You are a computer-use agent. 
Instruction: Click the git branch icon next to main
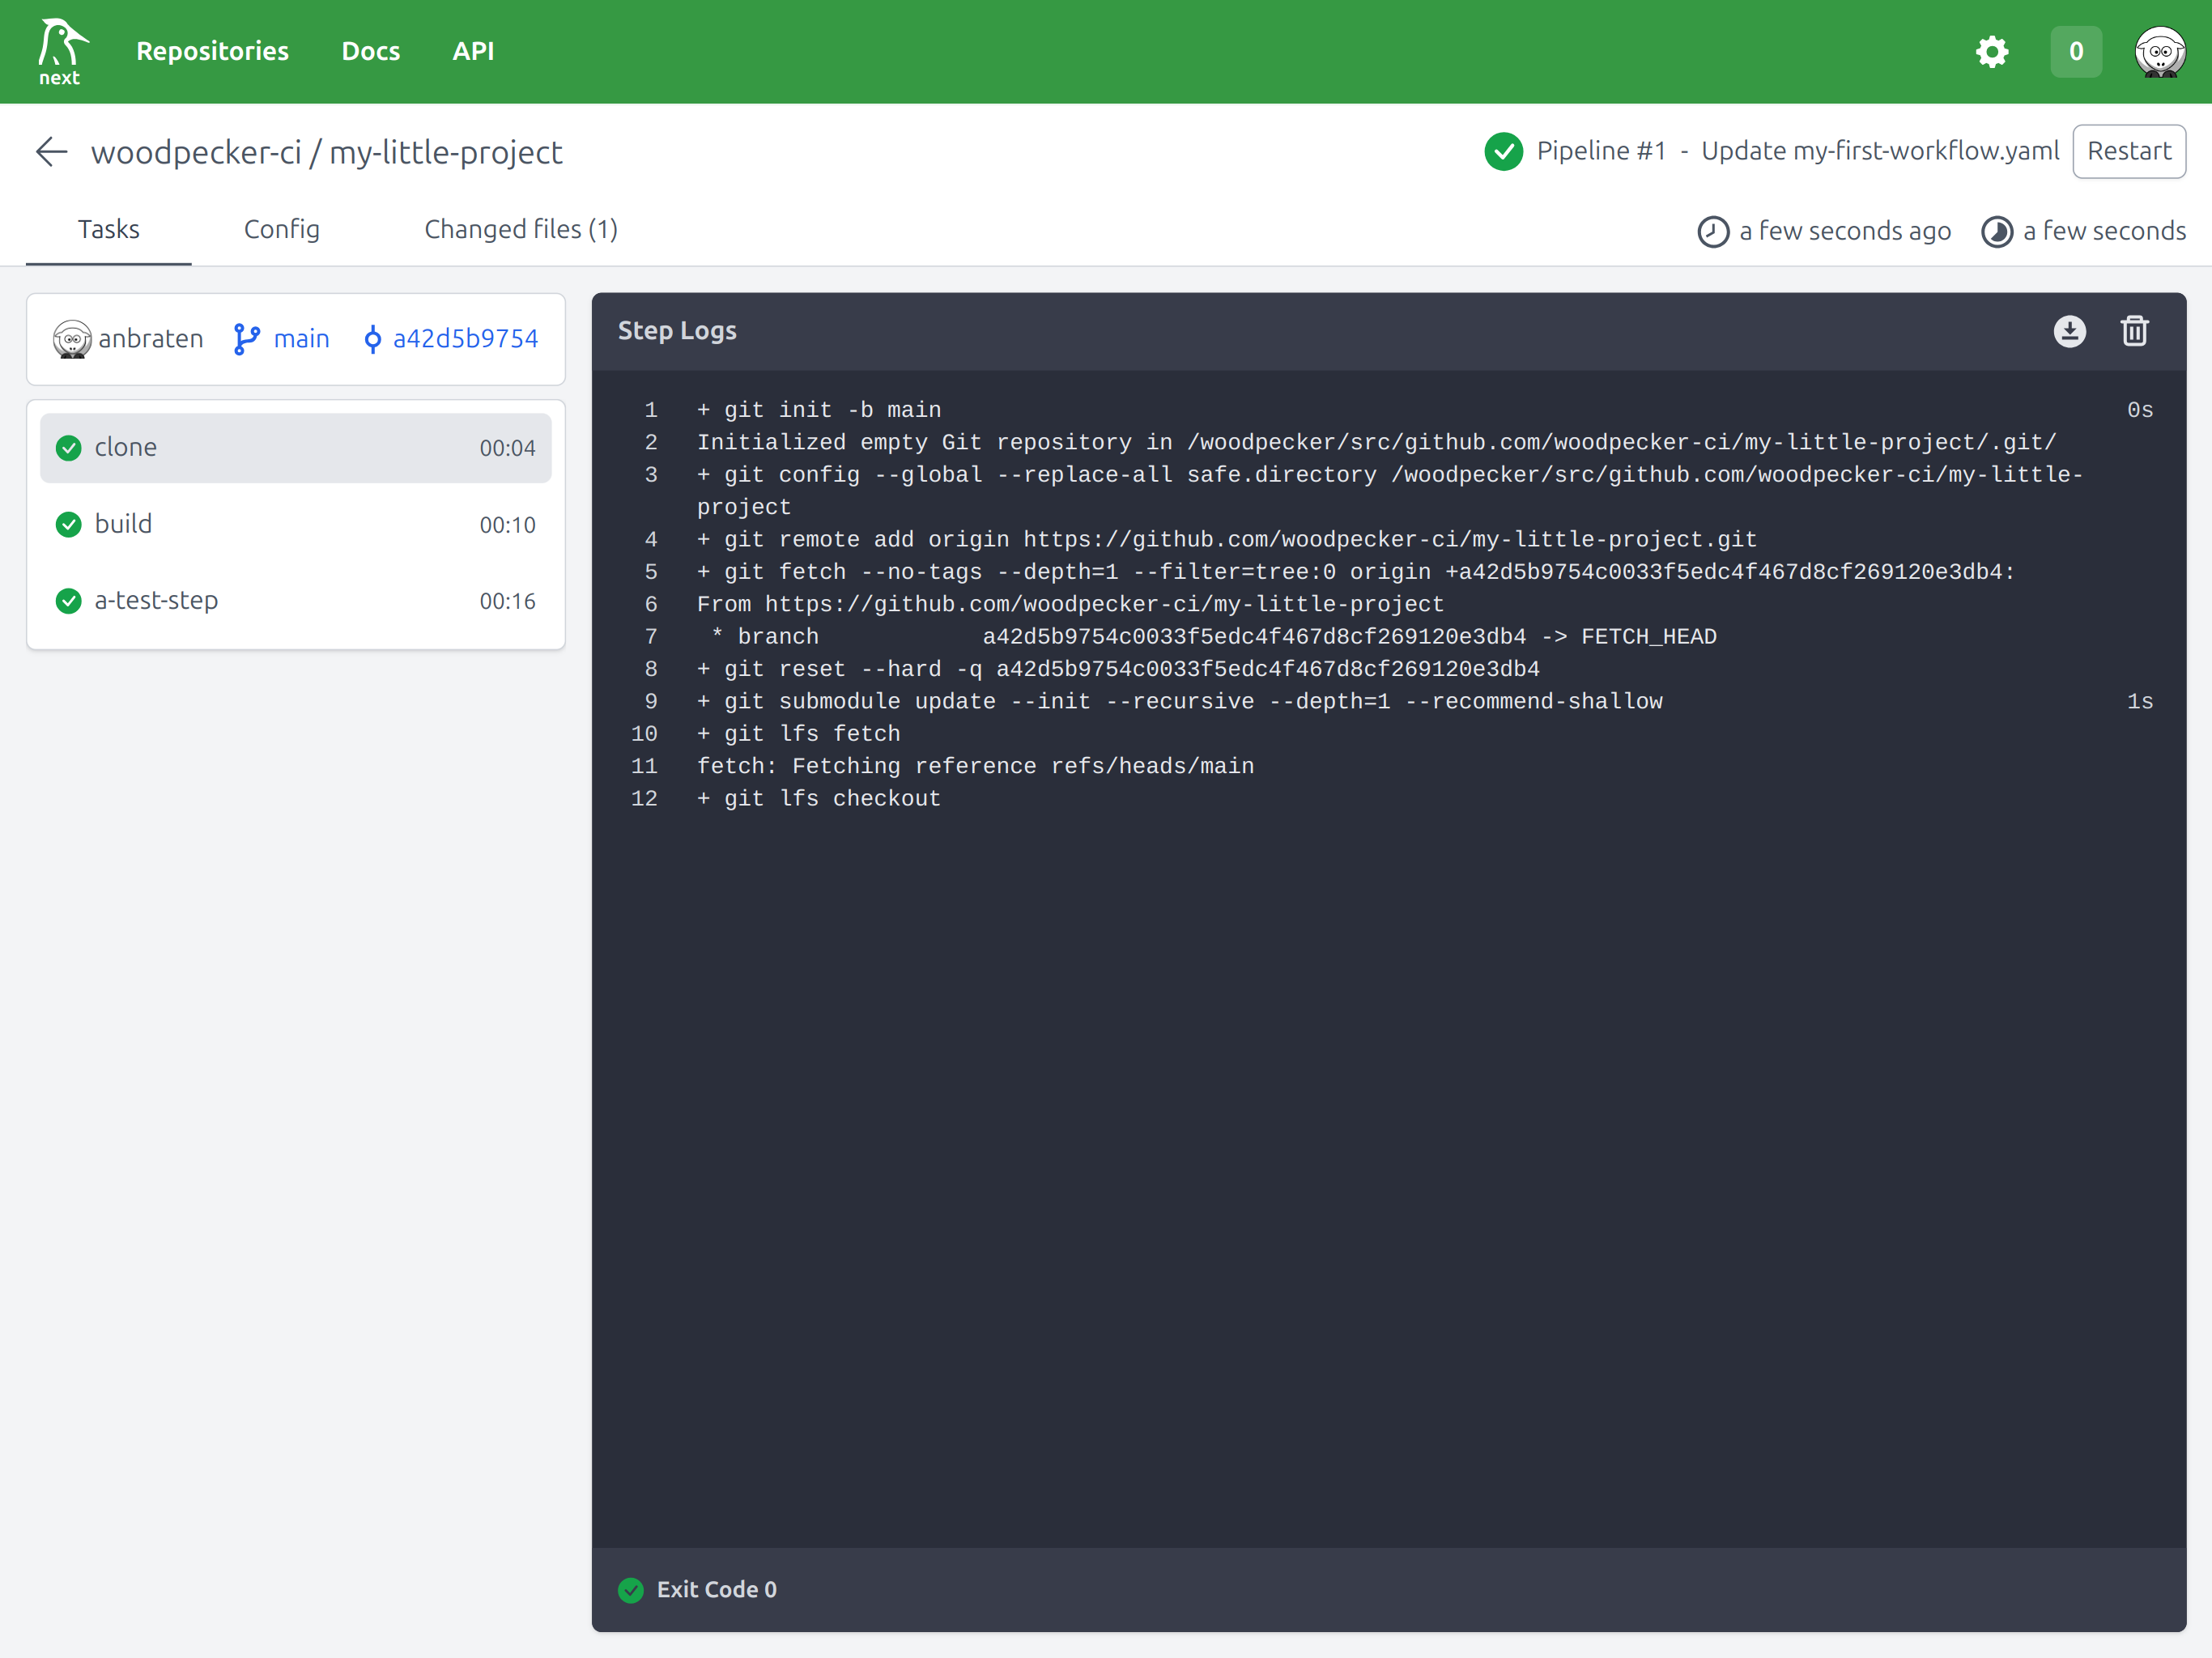click(246, 339)
